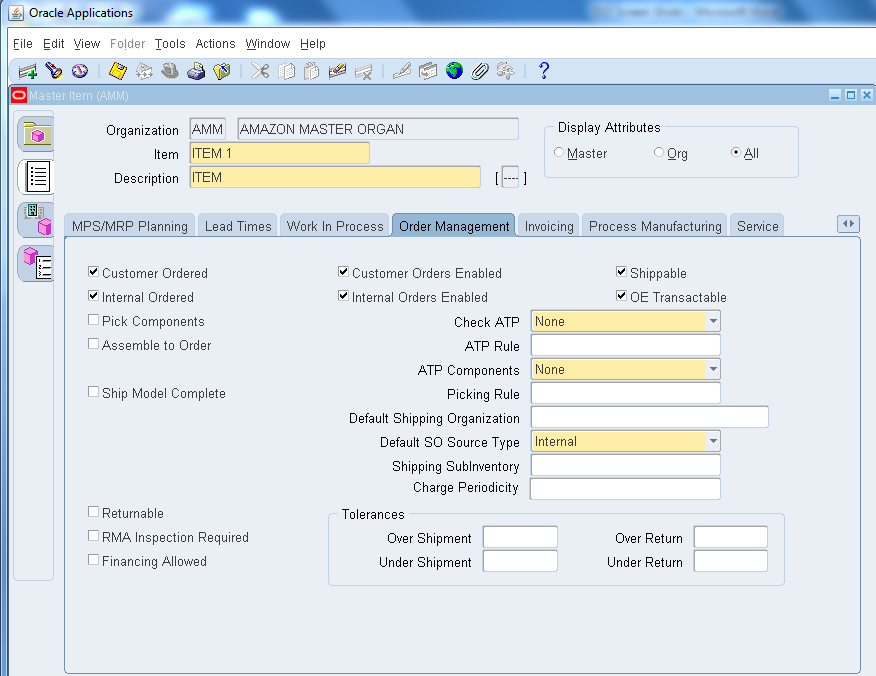876x676 pixels.
Task: Switch to the MPS/MRP Planning tab
Action: click(x=130, y=226)
